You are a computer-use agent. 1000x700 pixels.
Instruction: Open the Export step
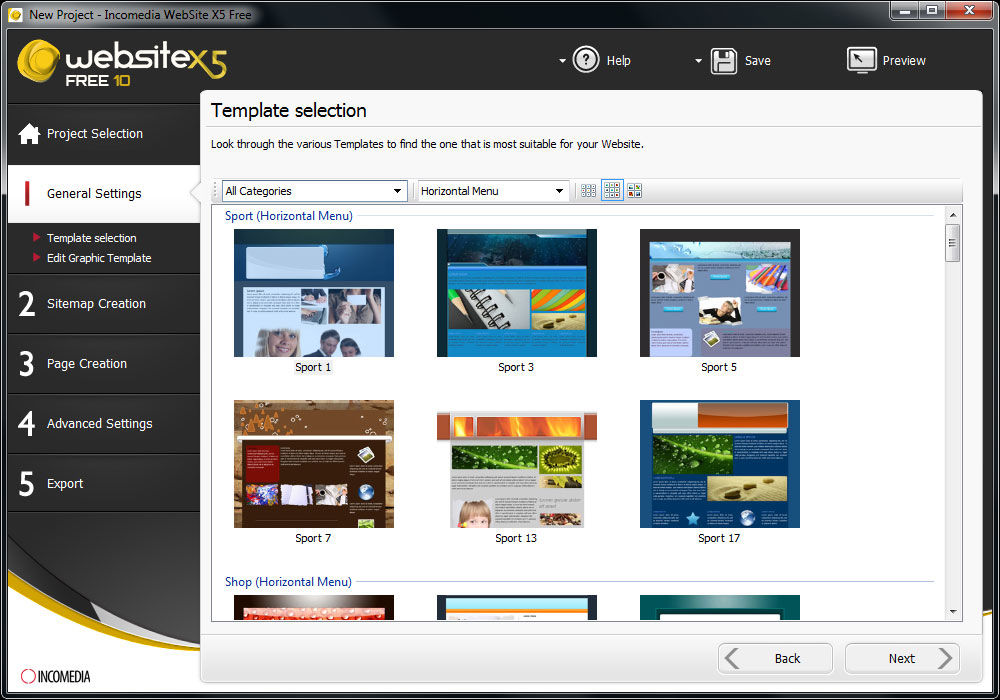65,484
